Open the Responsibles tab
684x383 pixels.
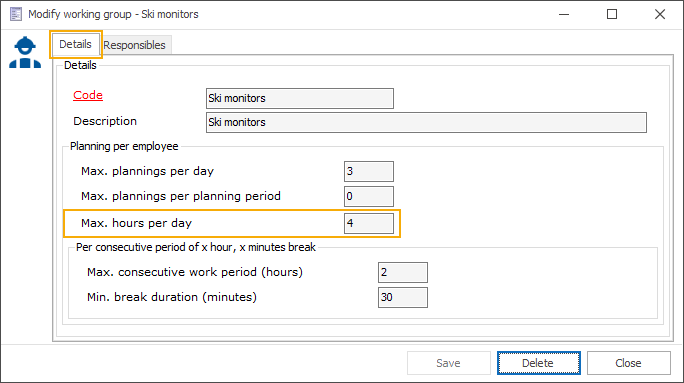pyautogui.click(x=134, y=45)
